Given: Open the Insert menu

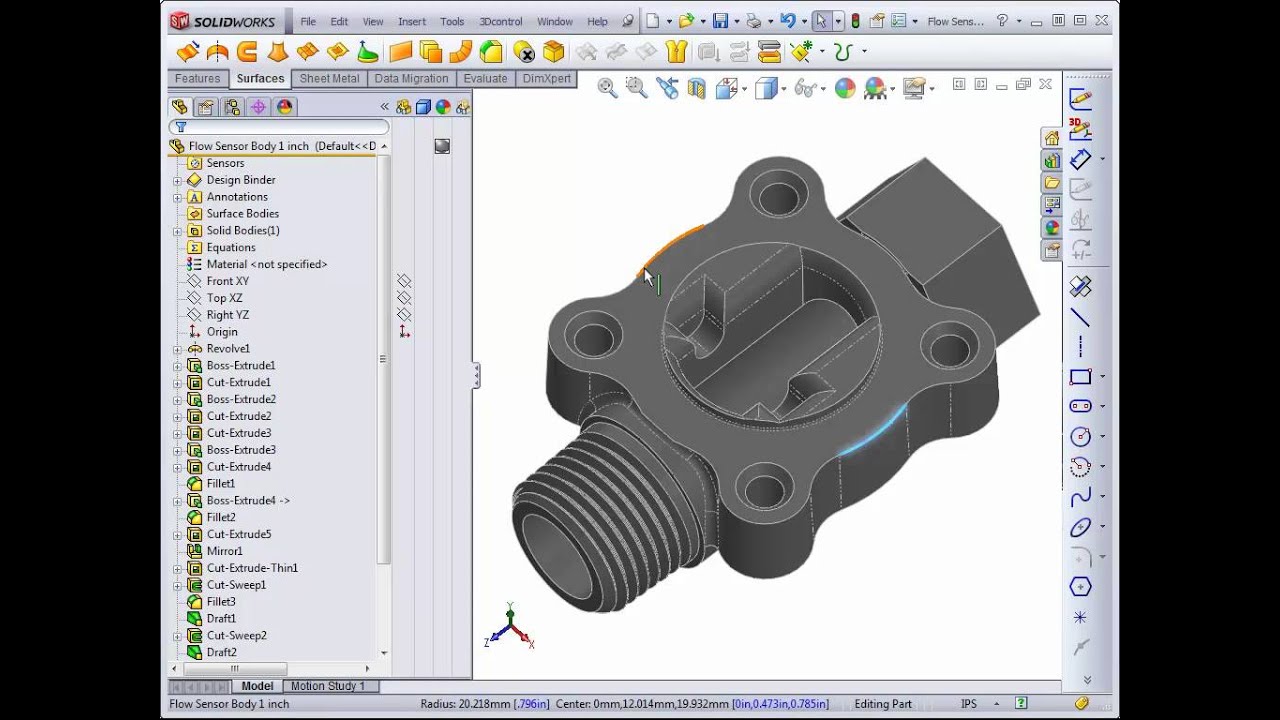Looking at the screenshot, I should point(412,21).
